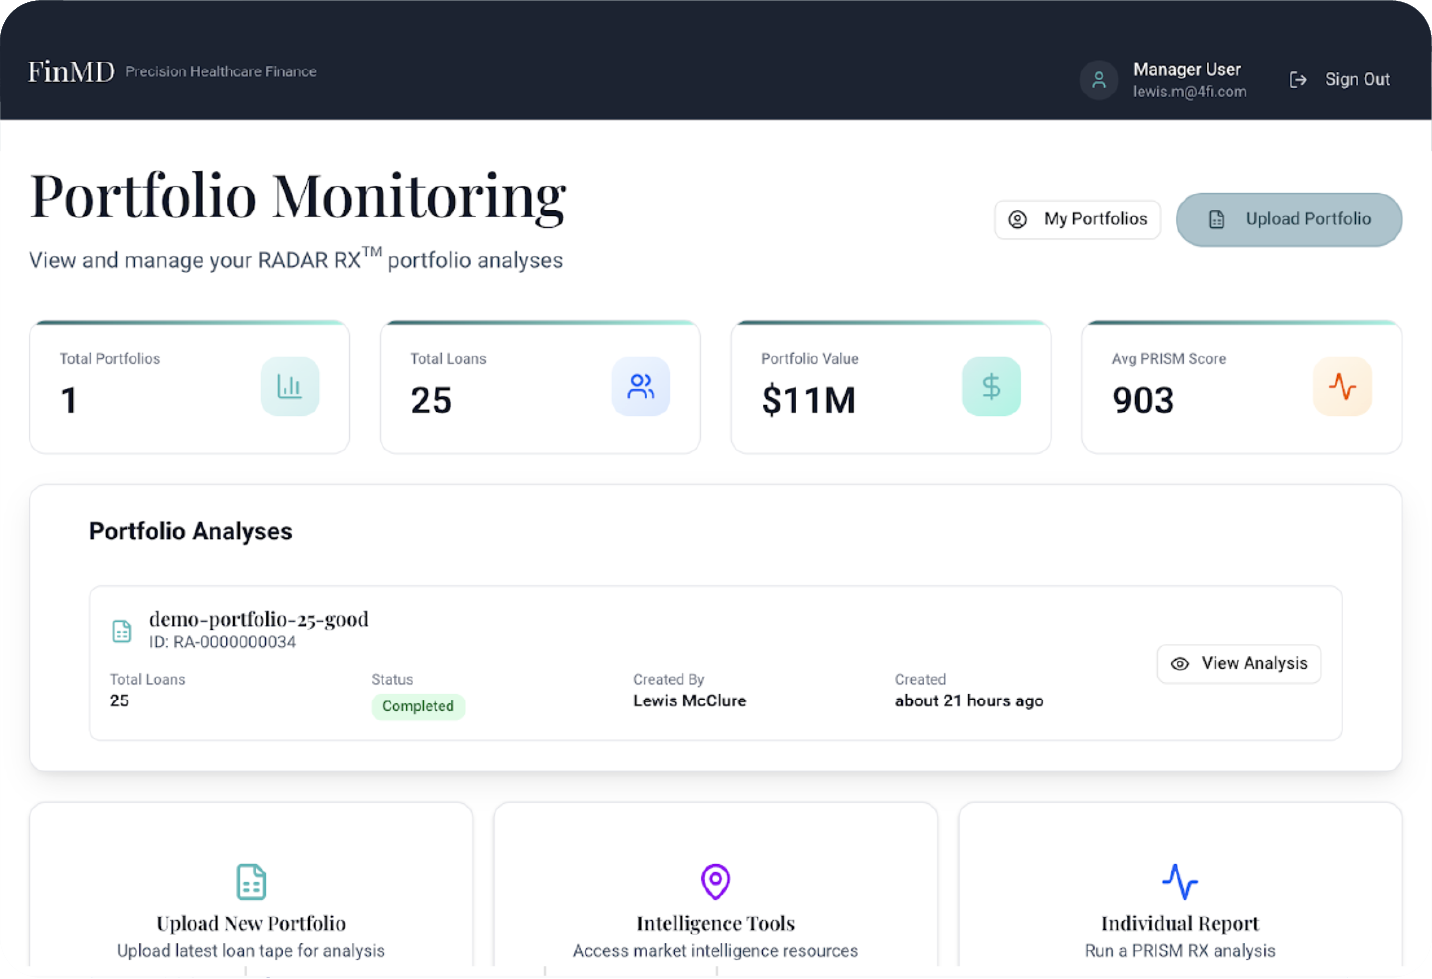Click the bar chart icon in Total Portfolios
The height and width of the screenshot is (979, 1432).
tap(290, 387)
